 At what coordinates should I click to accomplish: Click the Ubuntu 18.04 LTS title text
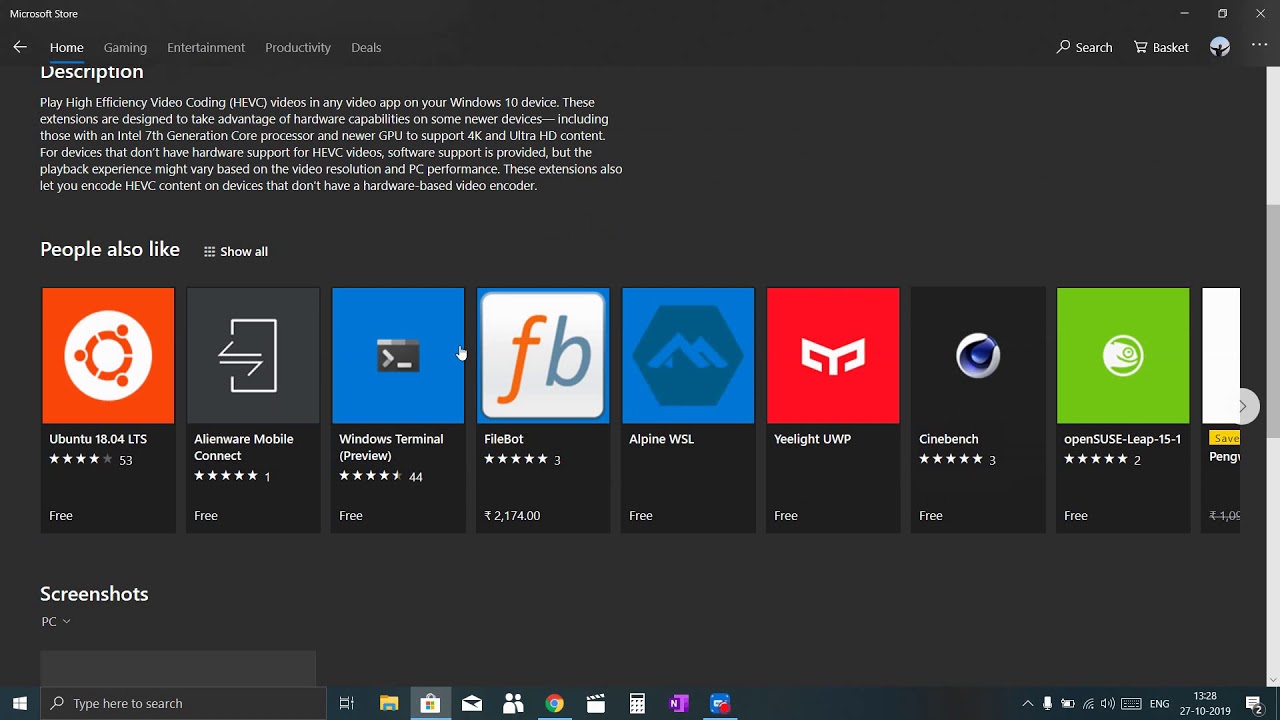(98, 439)
